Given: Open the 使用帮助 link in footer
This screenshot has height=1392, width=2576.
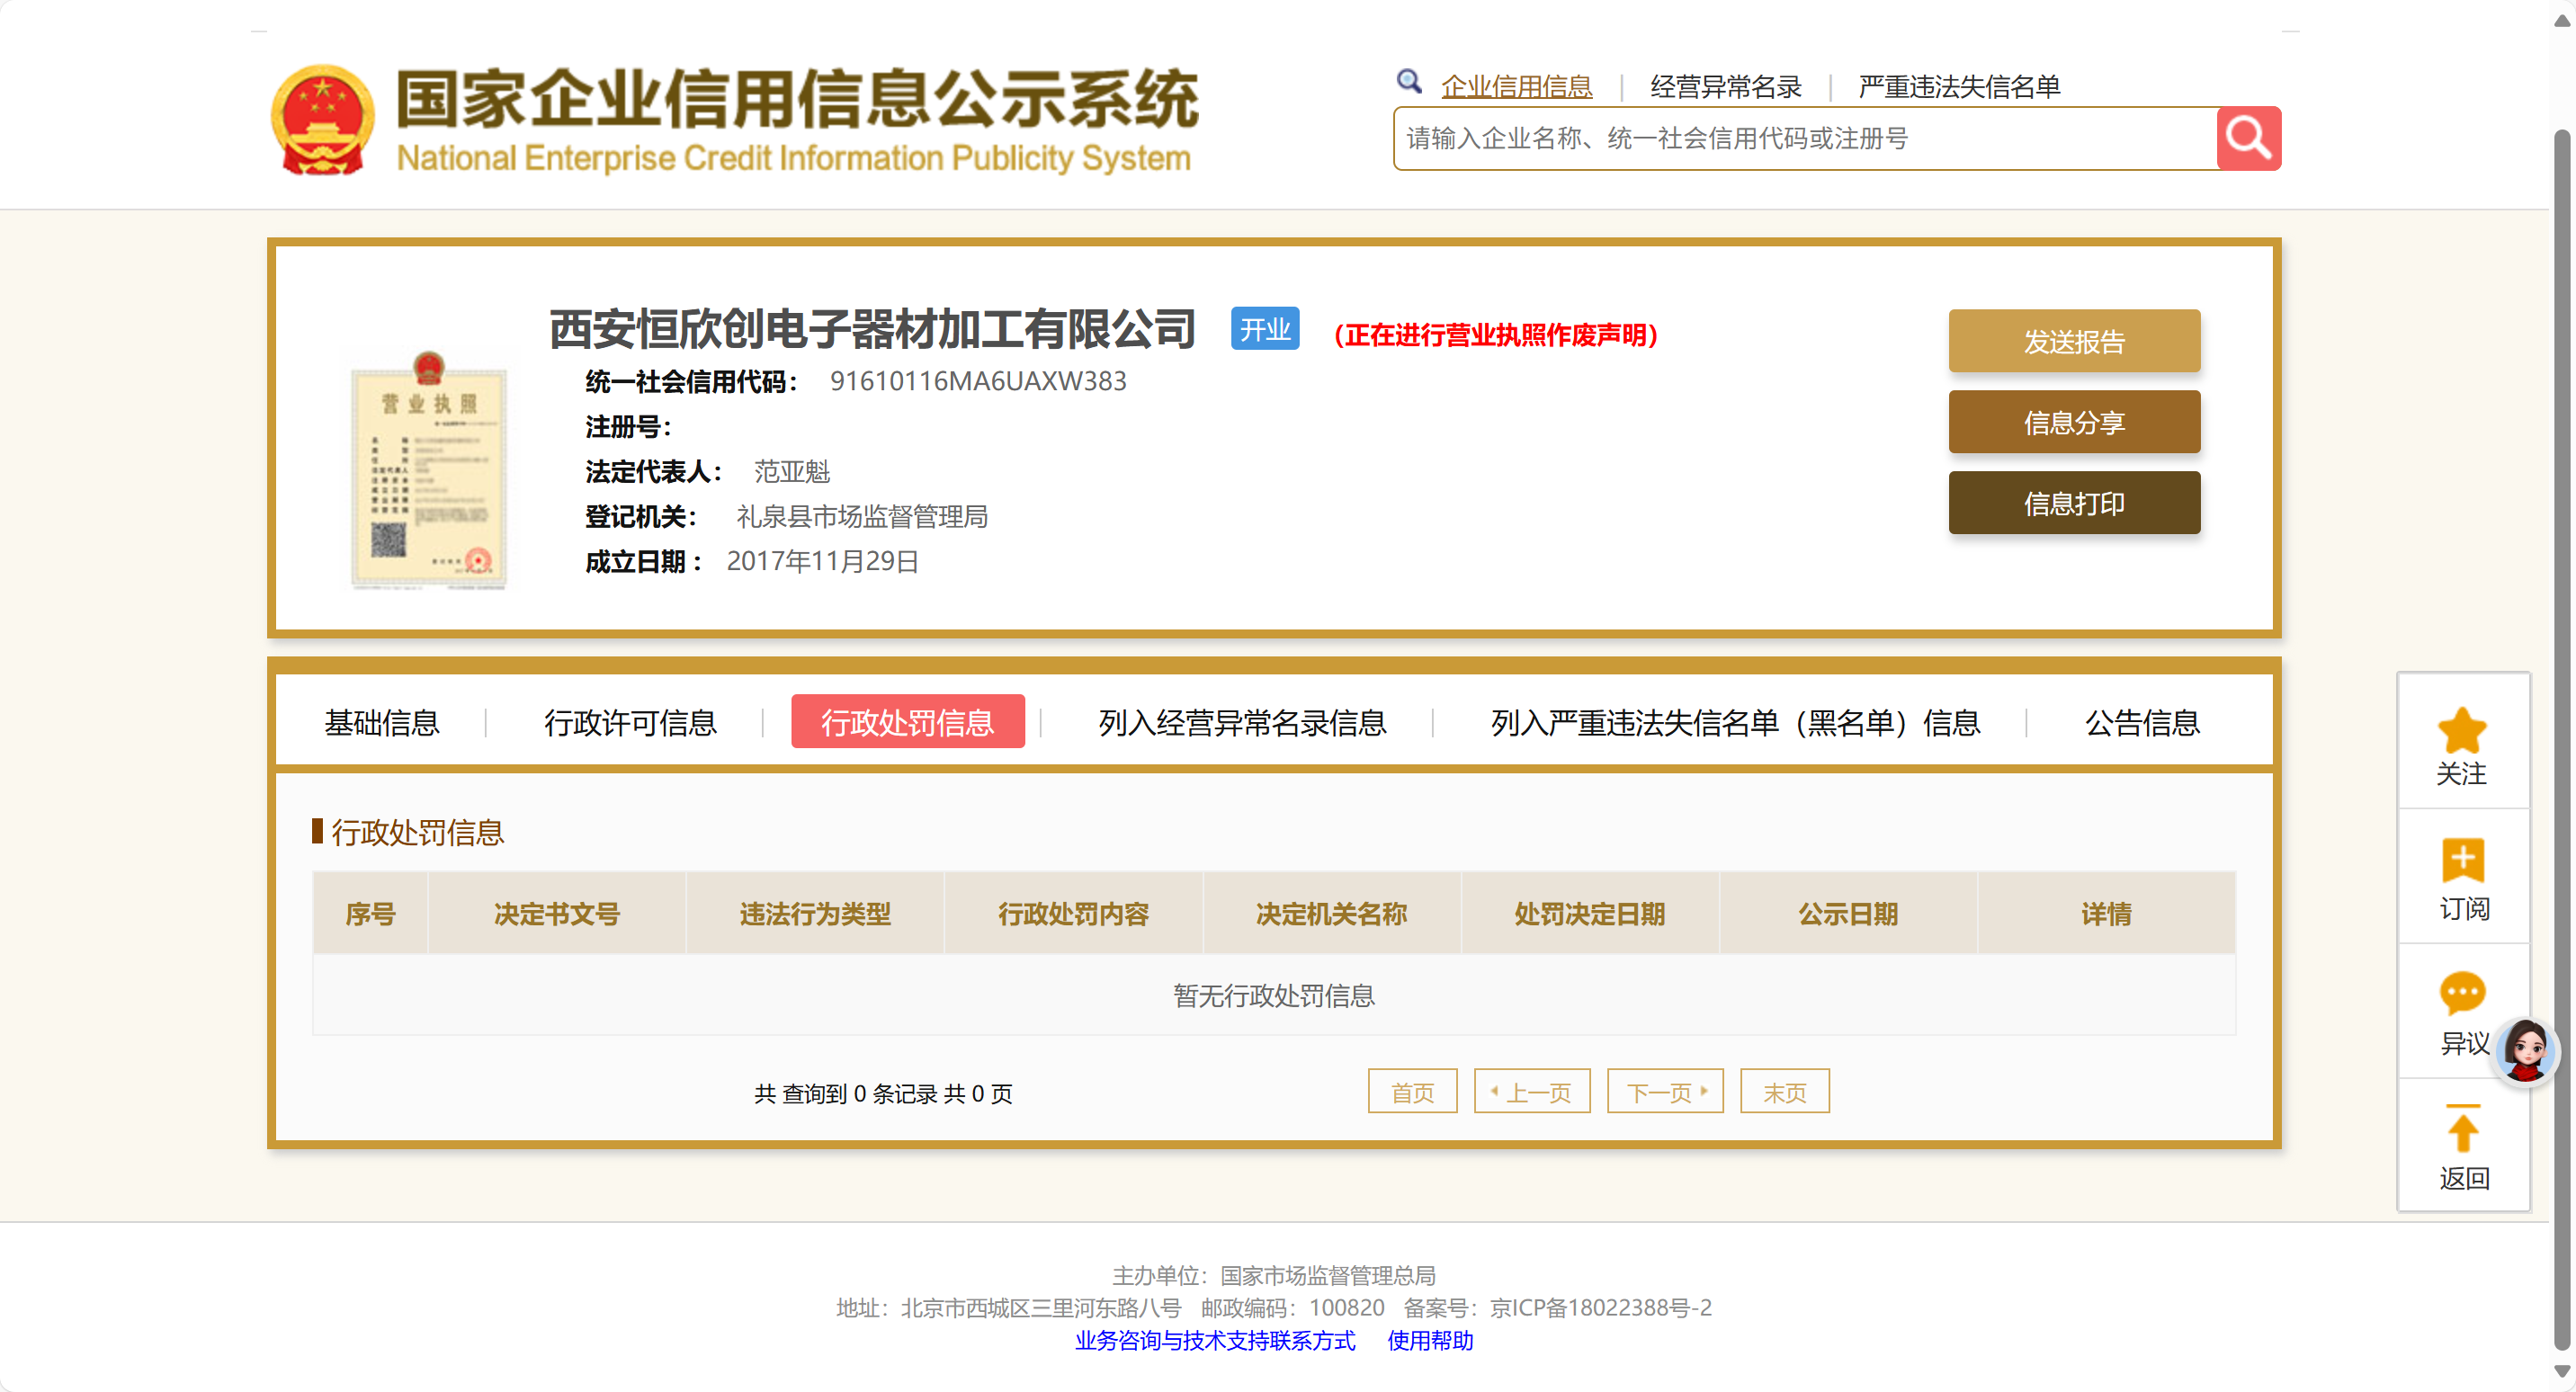Looking at the screenshot, I should coord(1429,1340).
